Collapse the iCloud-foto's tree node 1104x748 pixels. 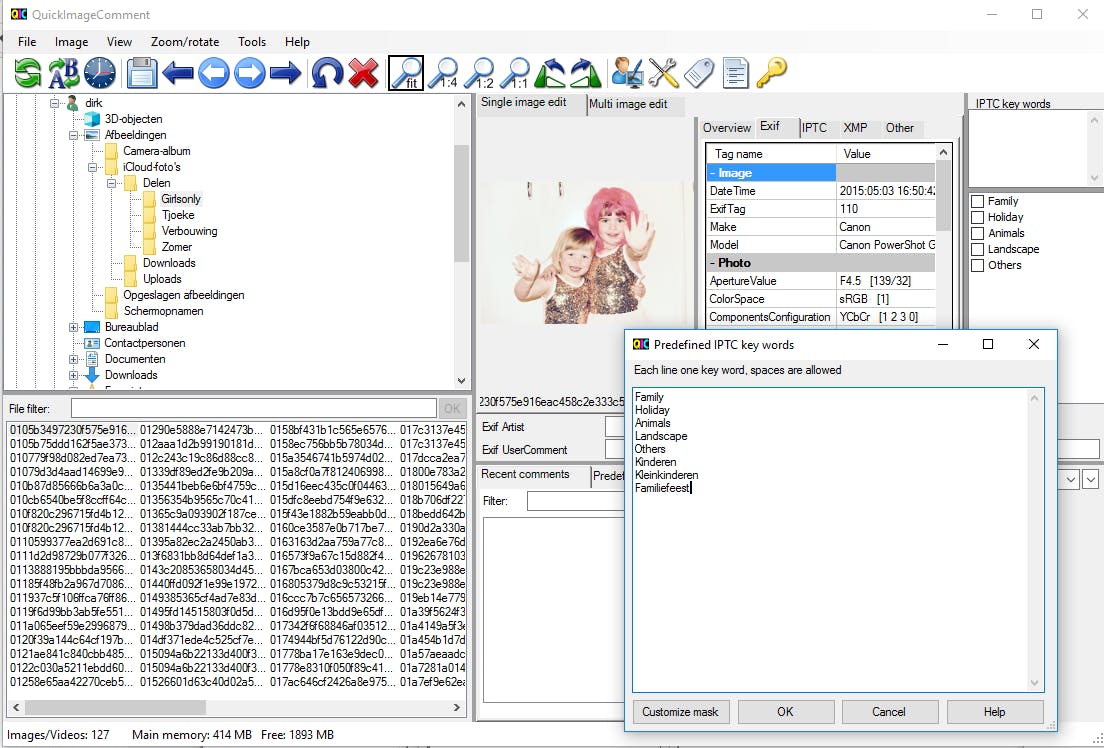click(92, 168)
